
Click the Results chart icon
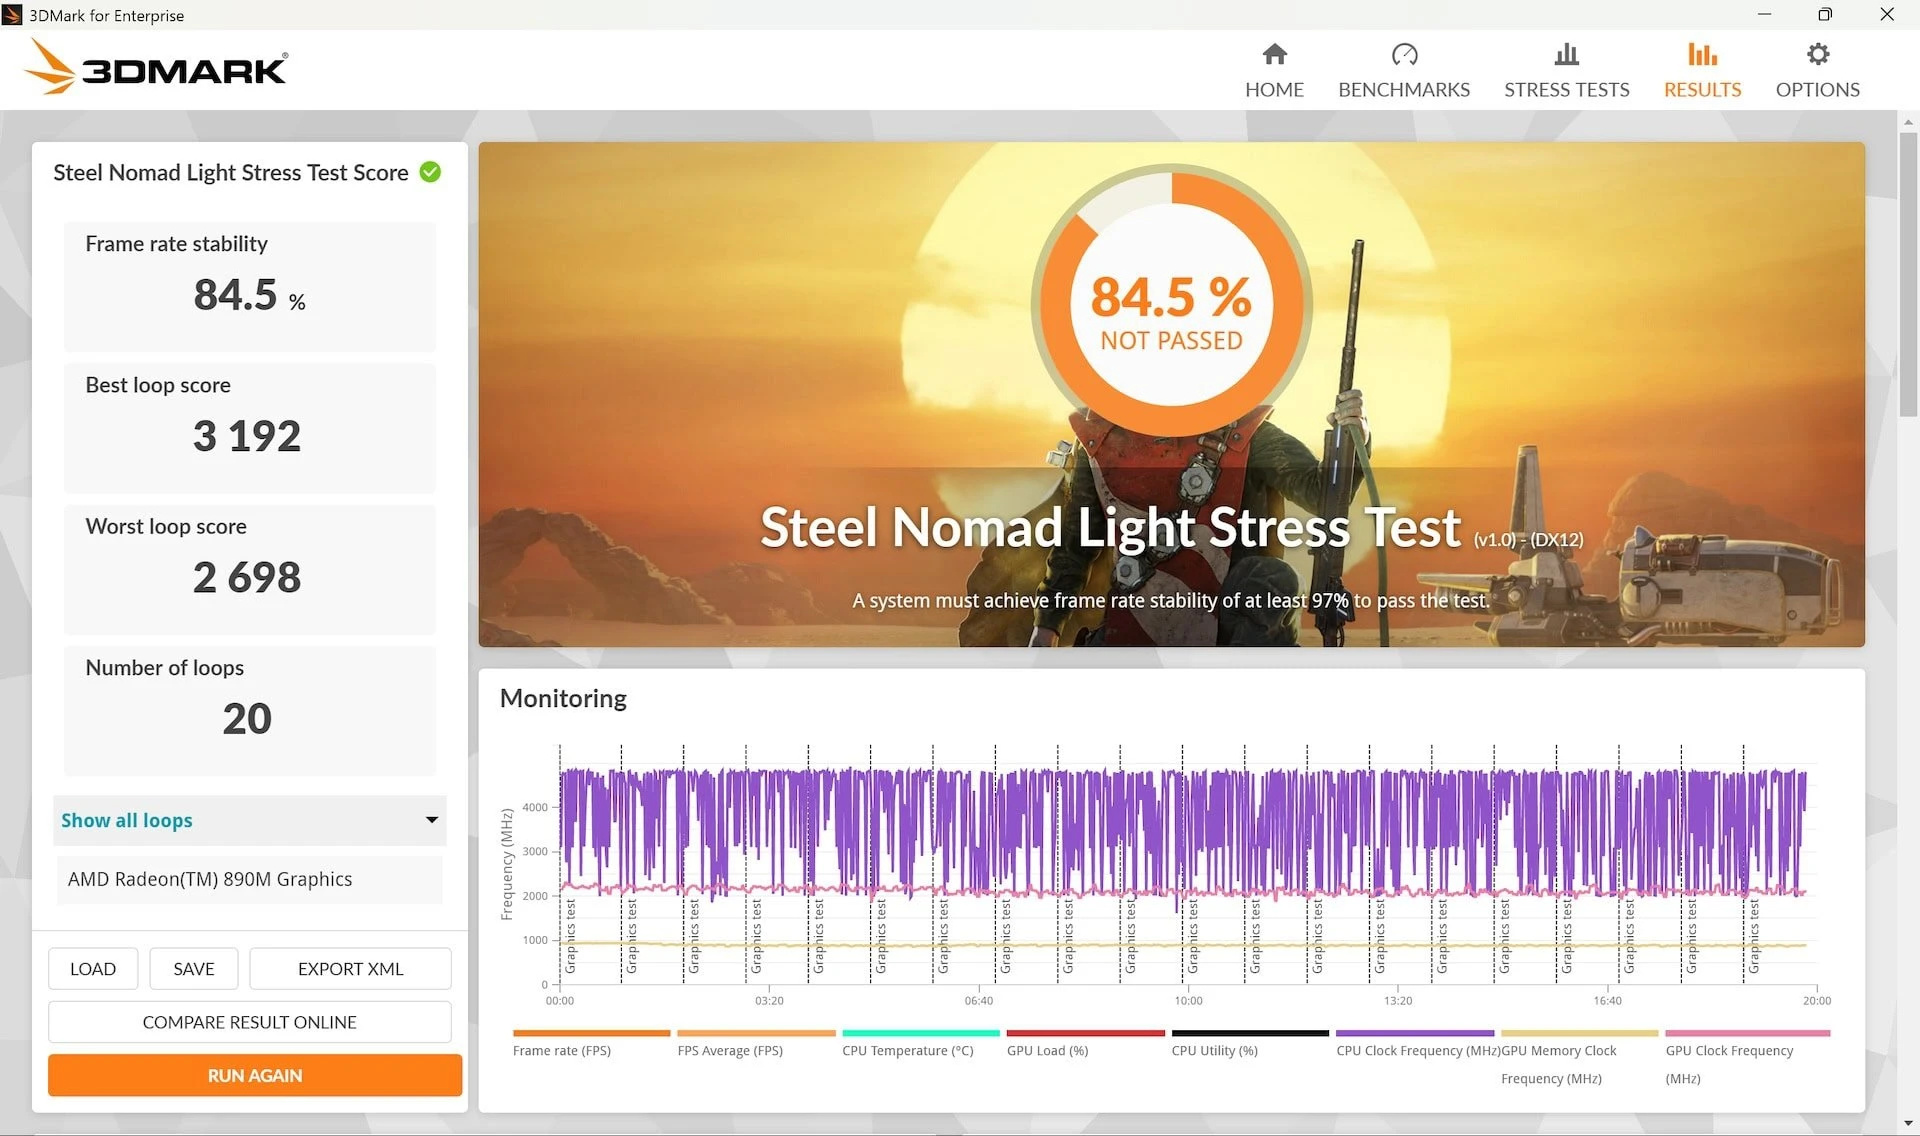coord(1702,54)
